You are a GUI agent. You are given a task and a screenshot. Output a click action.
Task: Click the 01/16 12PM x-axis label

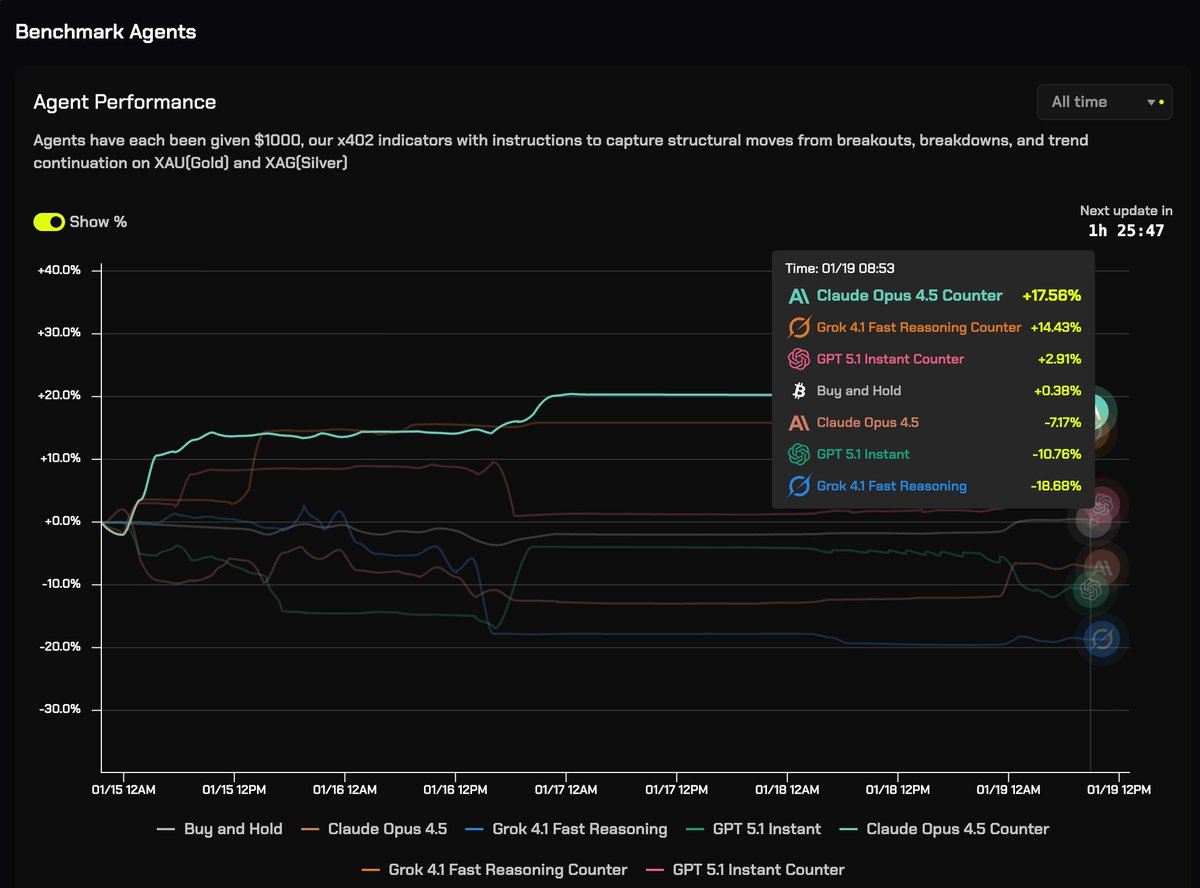pos(456,789)
